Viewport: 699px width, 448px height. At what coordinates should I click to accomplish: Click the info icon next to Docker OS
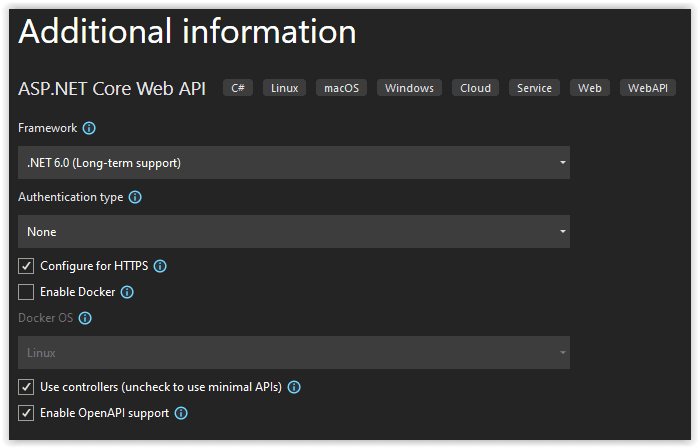tap(85, 318)
